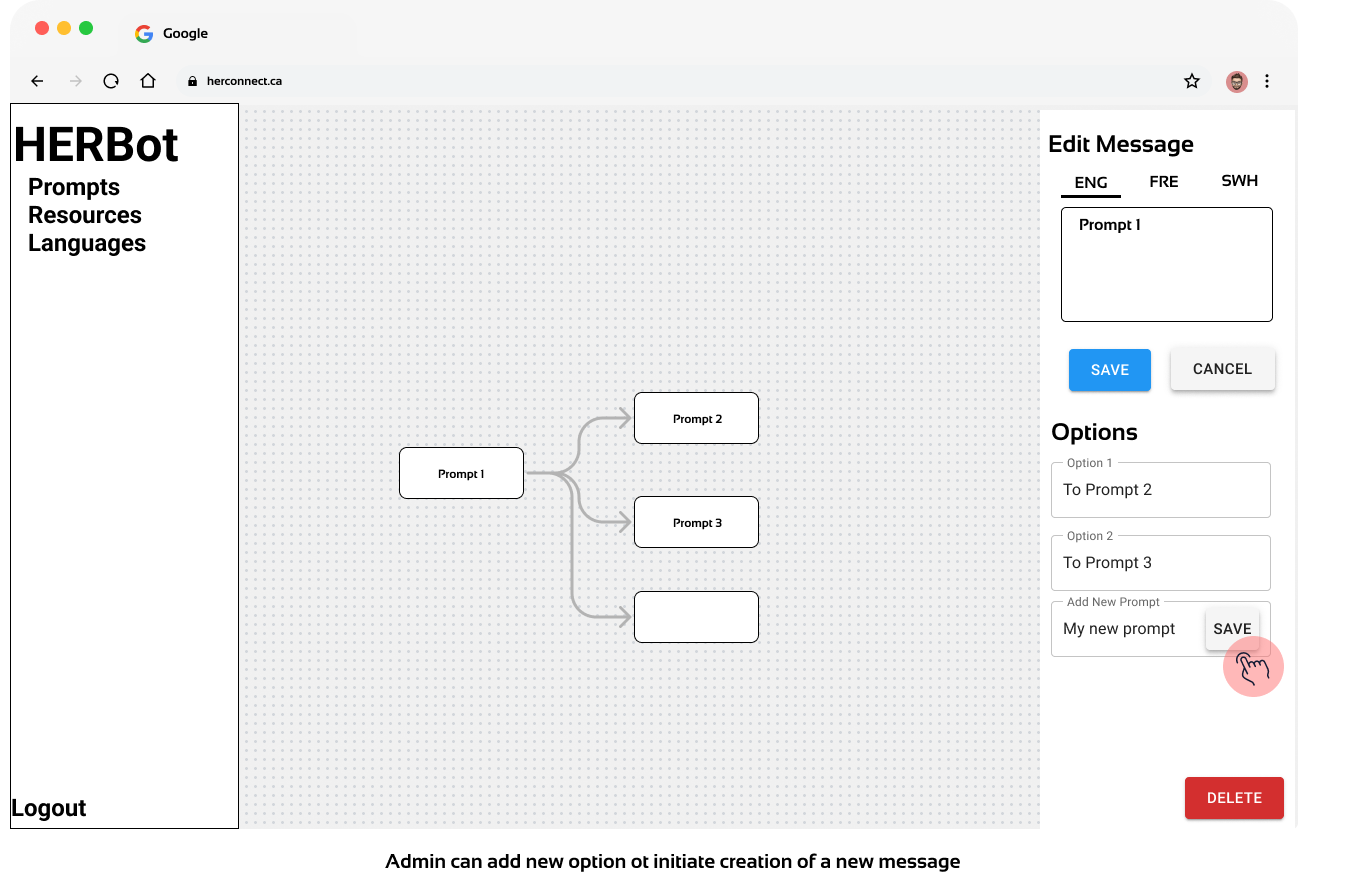Open Languages in the sidebar
1346x896 pixels.
point(87,243)
